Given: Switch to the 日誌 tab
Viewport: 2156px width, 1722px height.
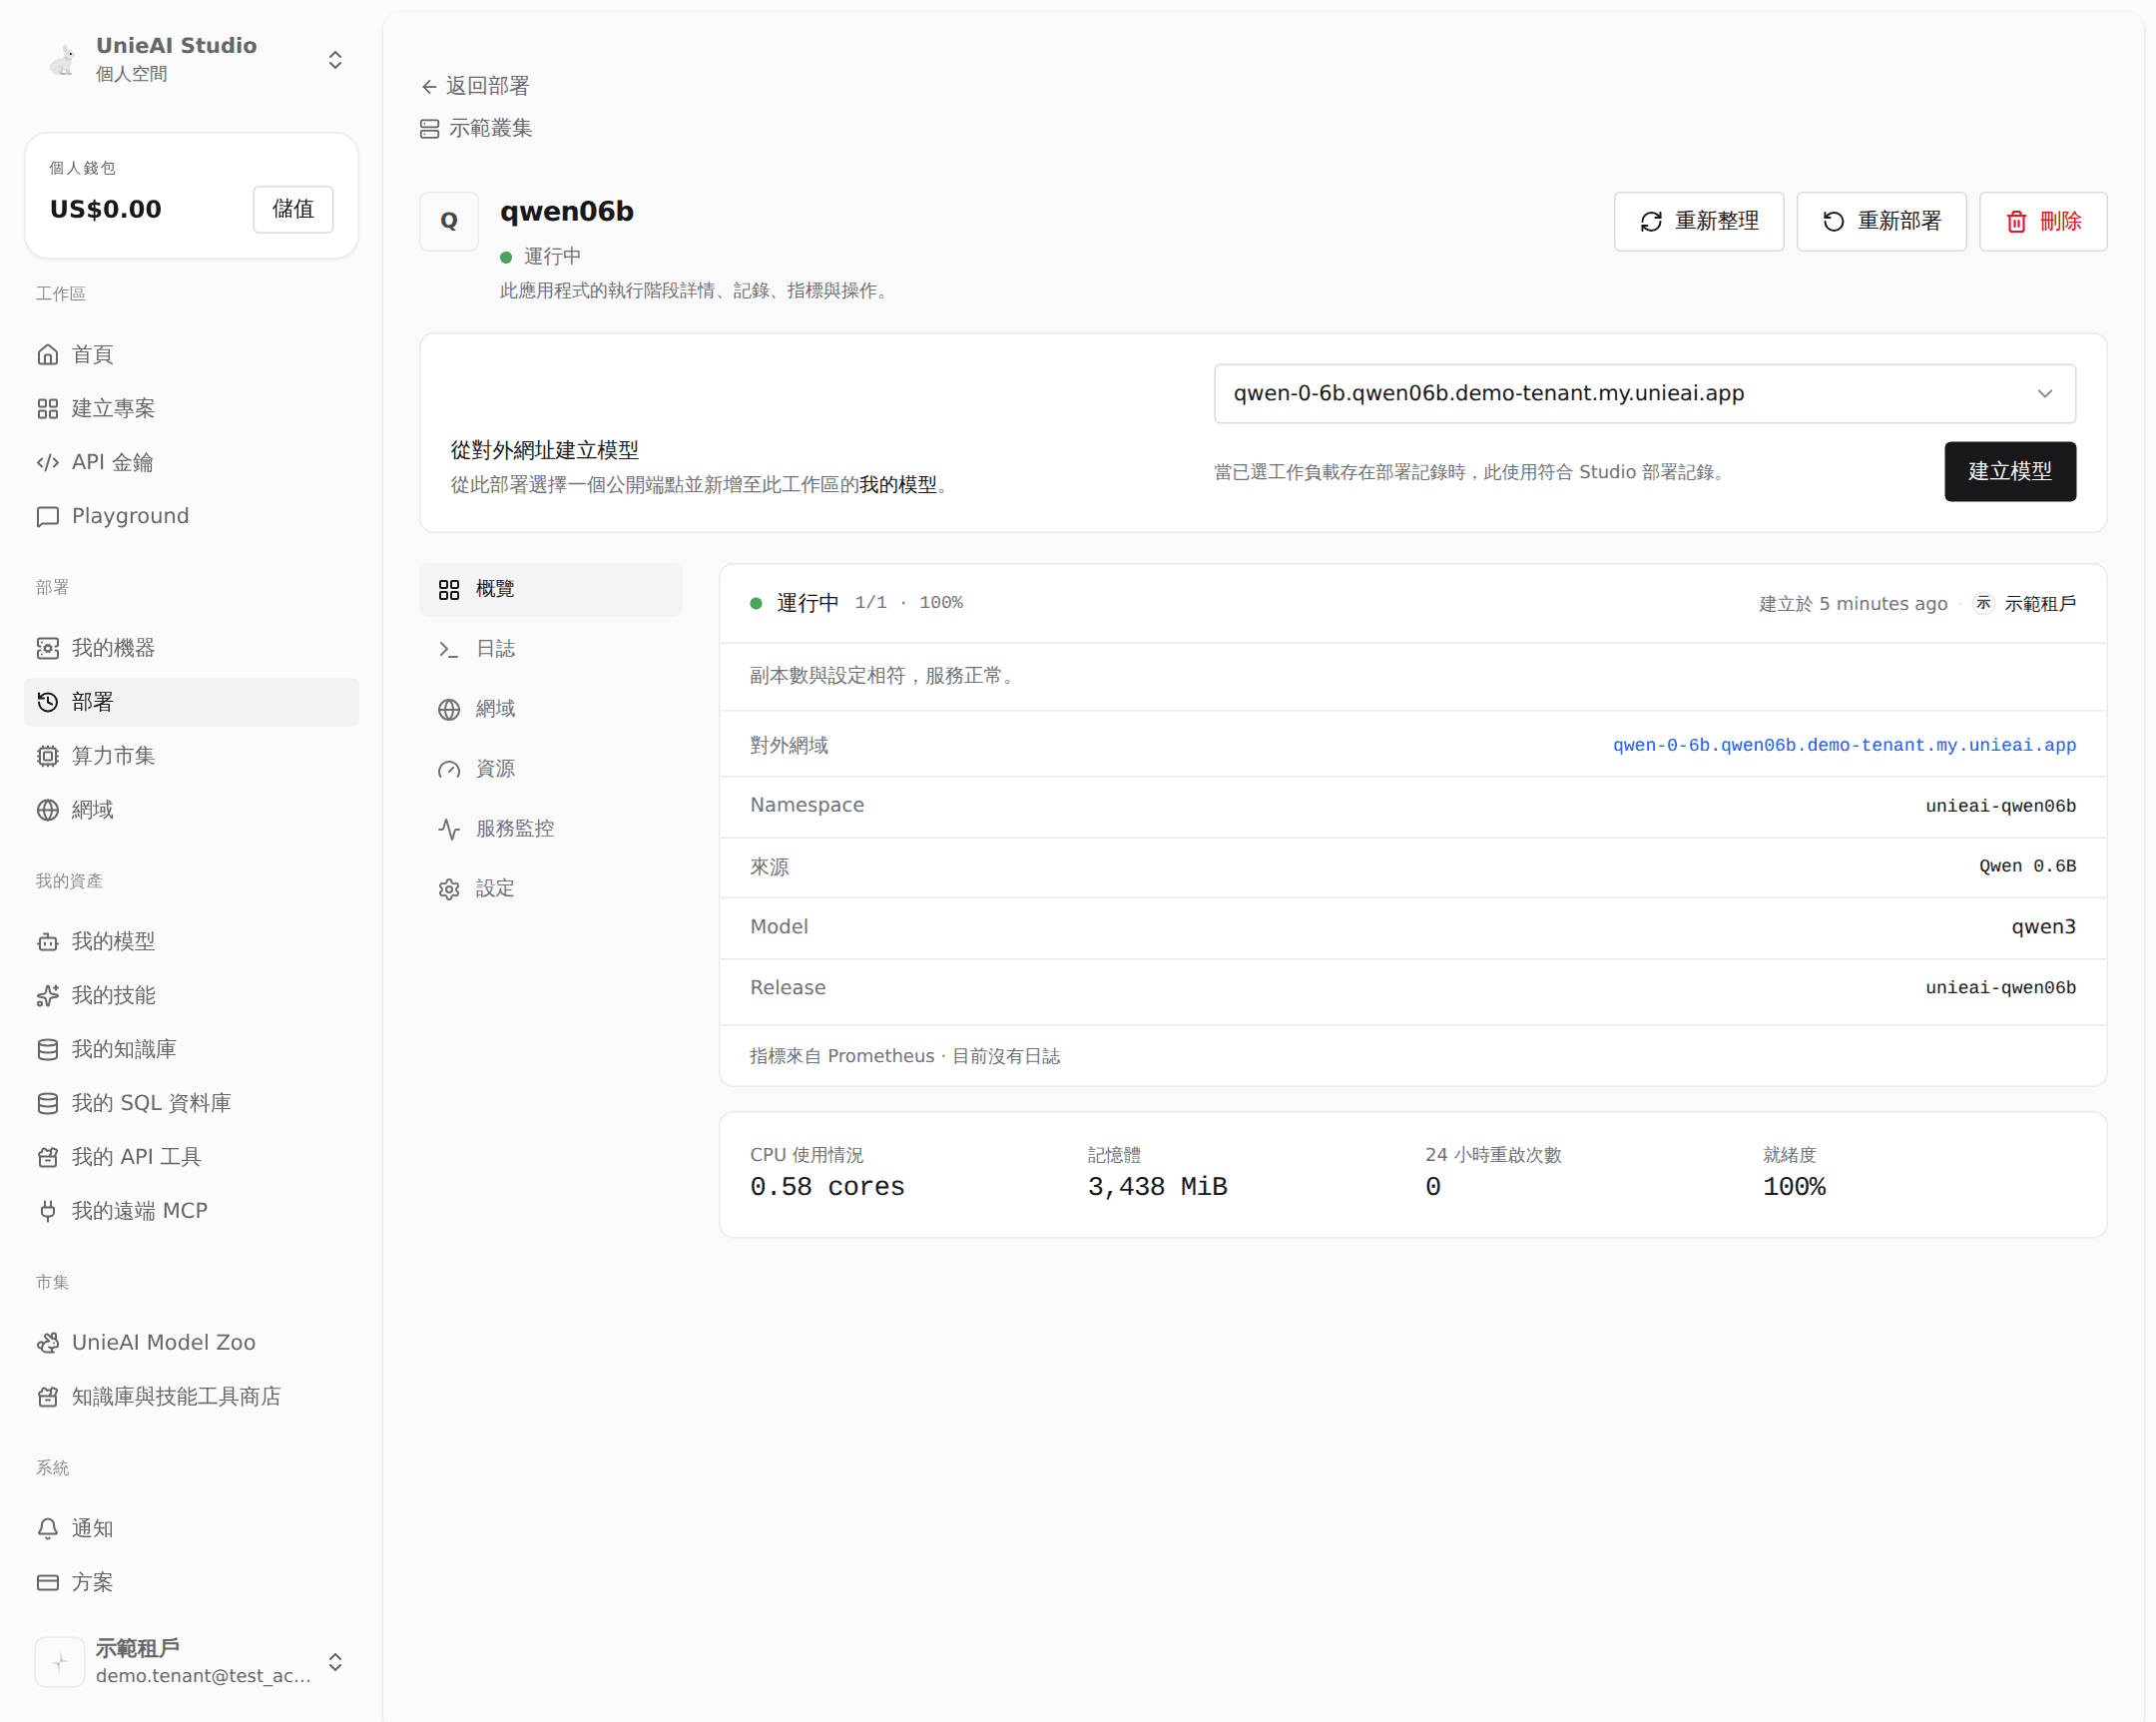Looking at the screenshot, I should point(551,649).
